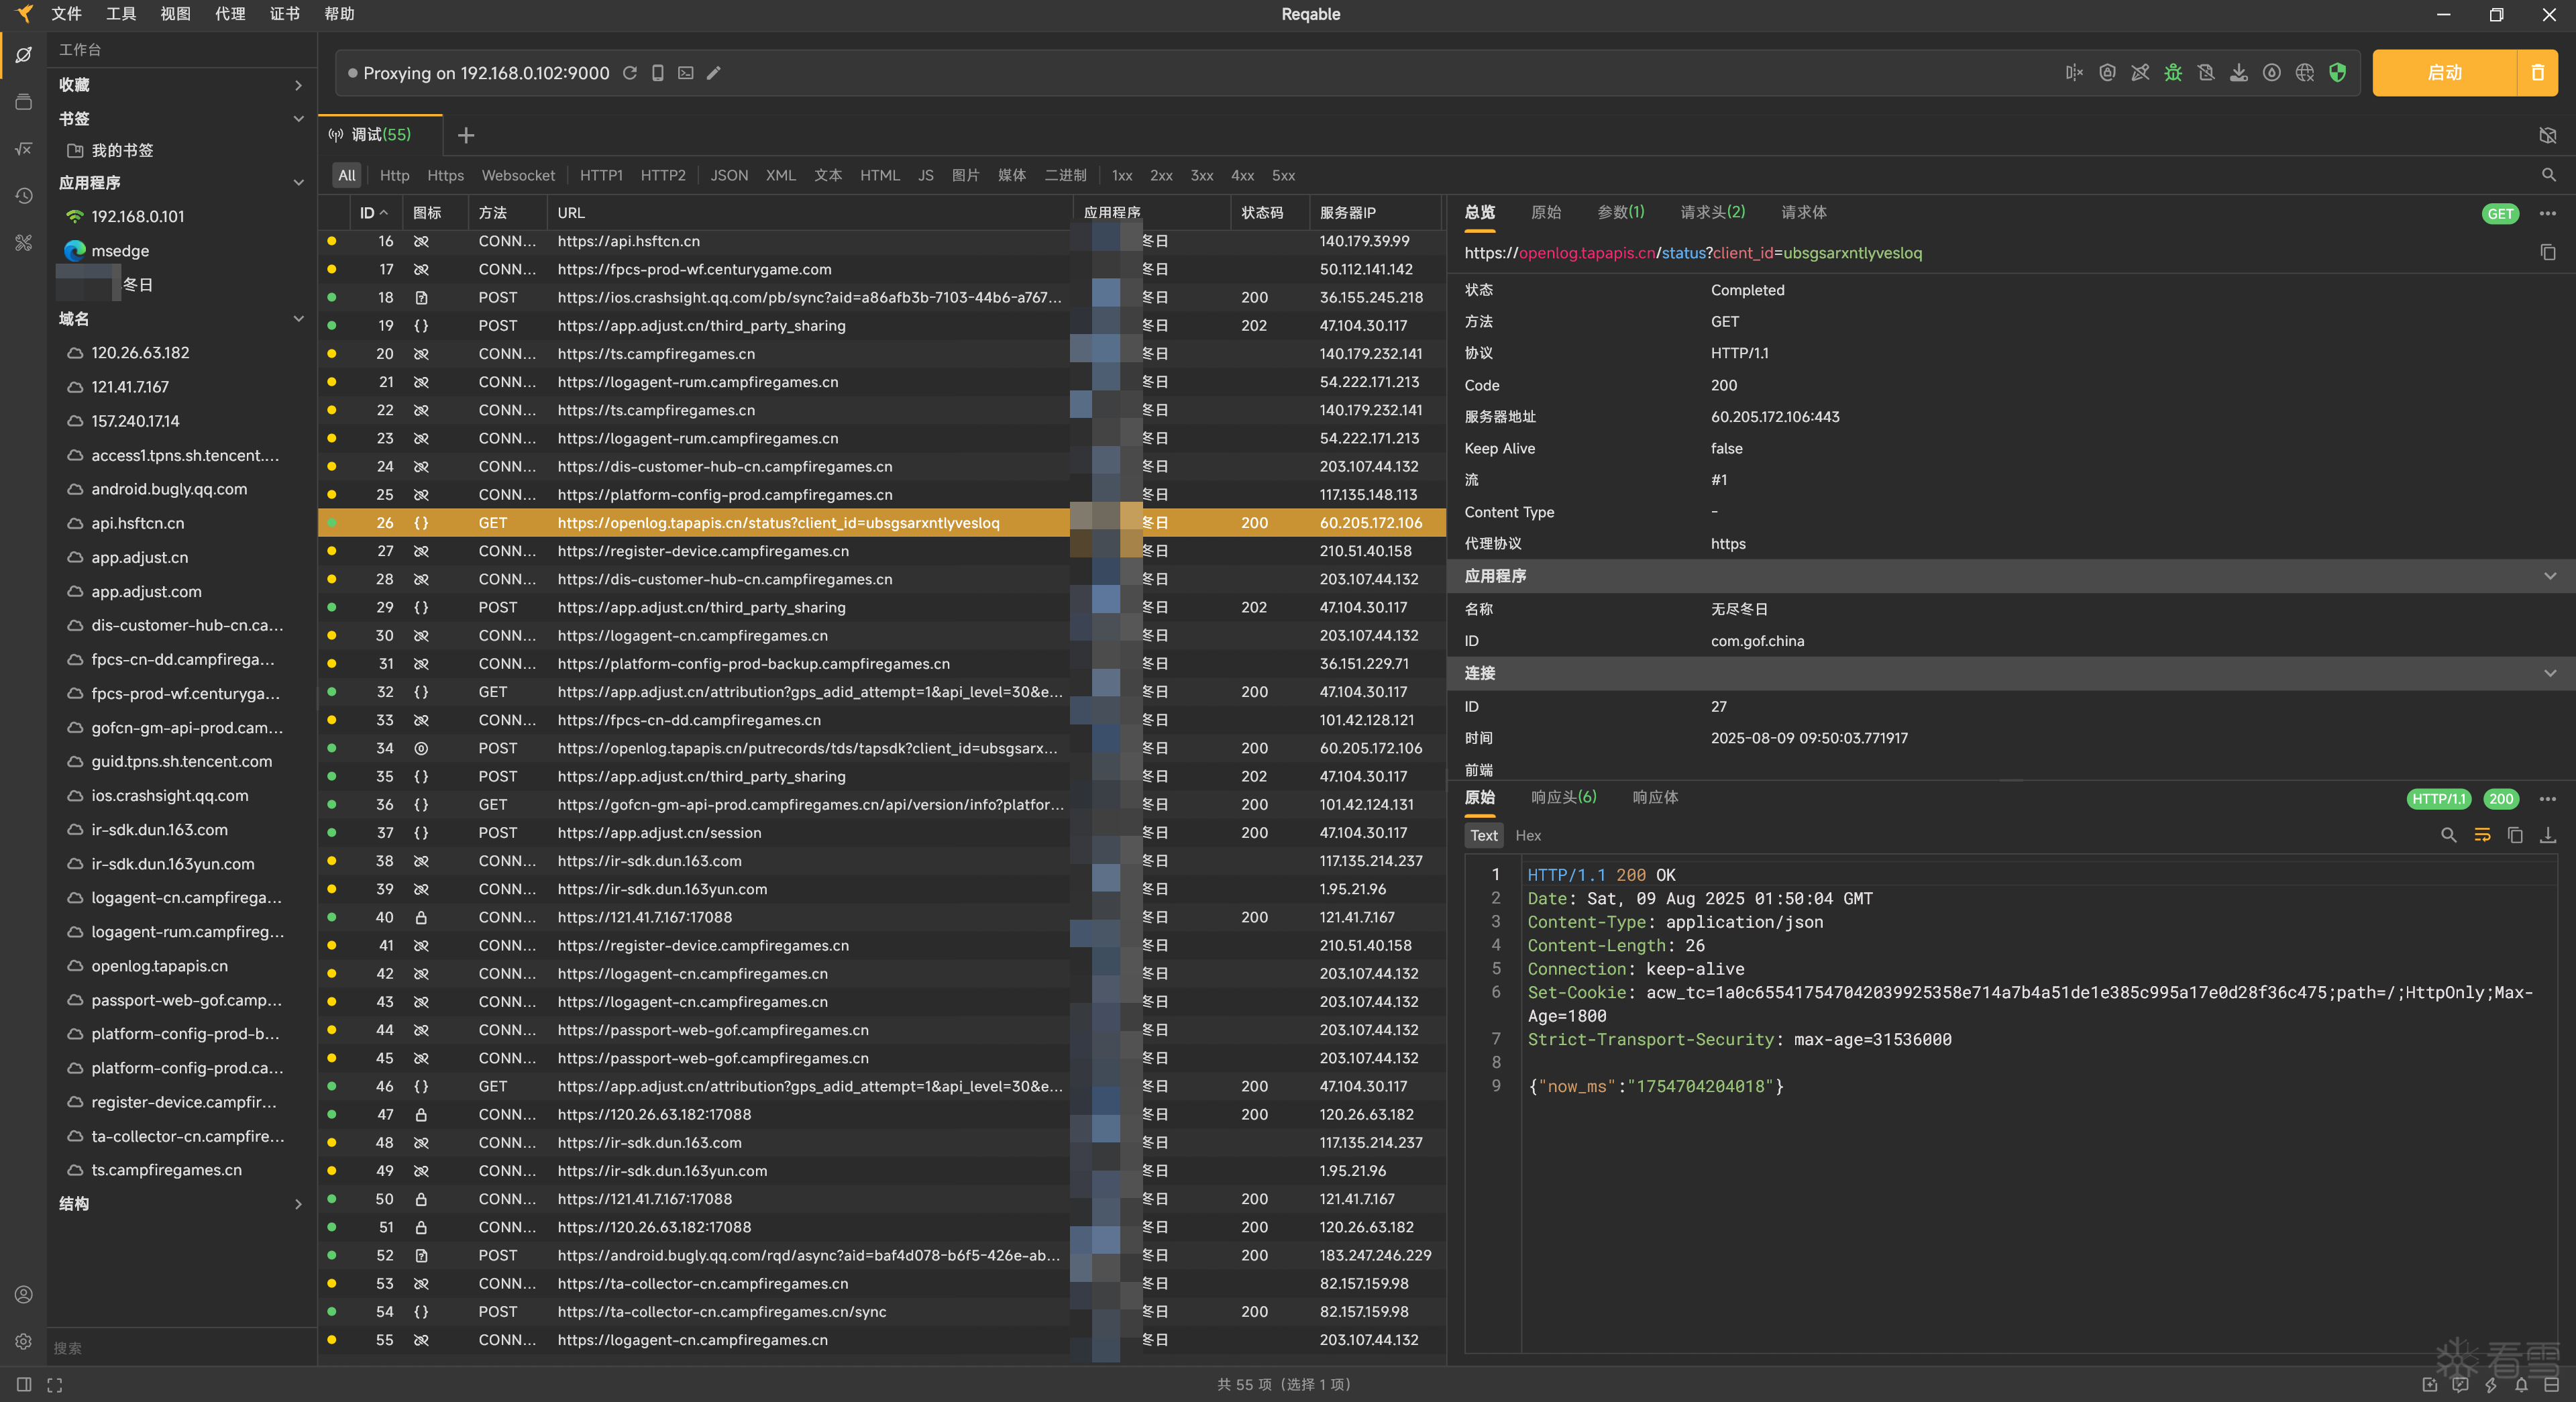Click the orange 启动 button

[x=2444, y=73]
